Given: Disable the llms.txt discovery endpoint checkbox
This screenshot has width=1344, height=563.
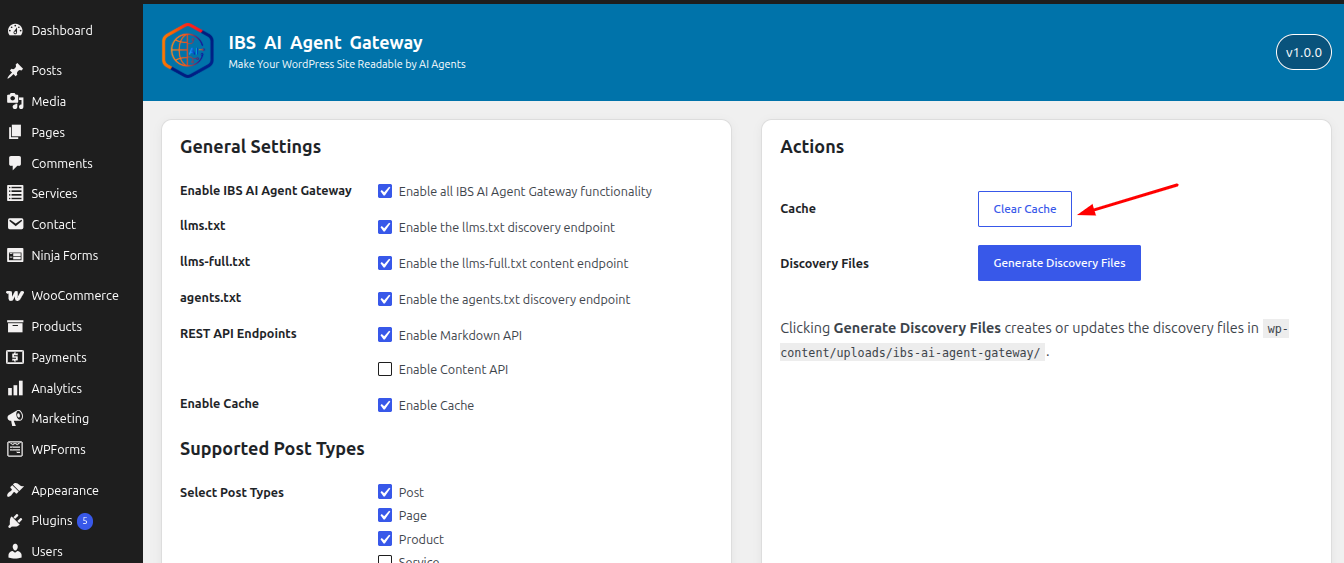Looking at the screenshot, I should coord(385,227).
